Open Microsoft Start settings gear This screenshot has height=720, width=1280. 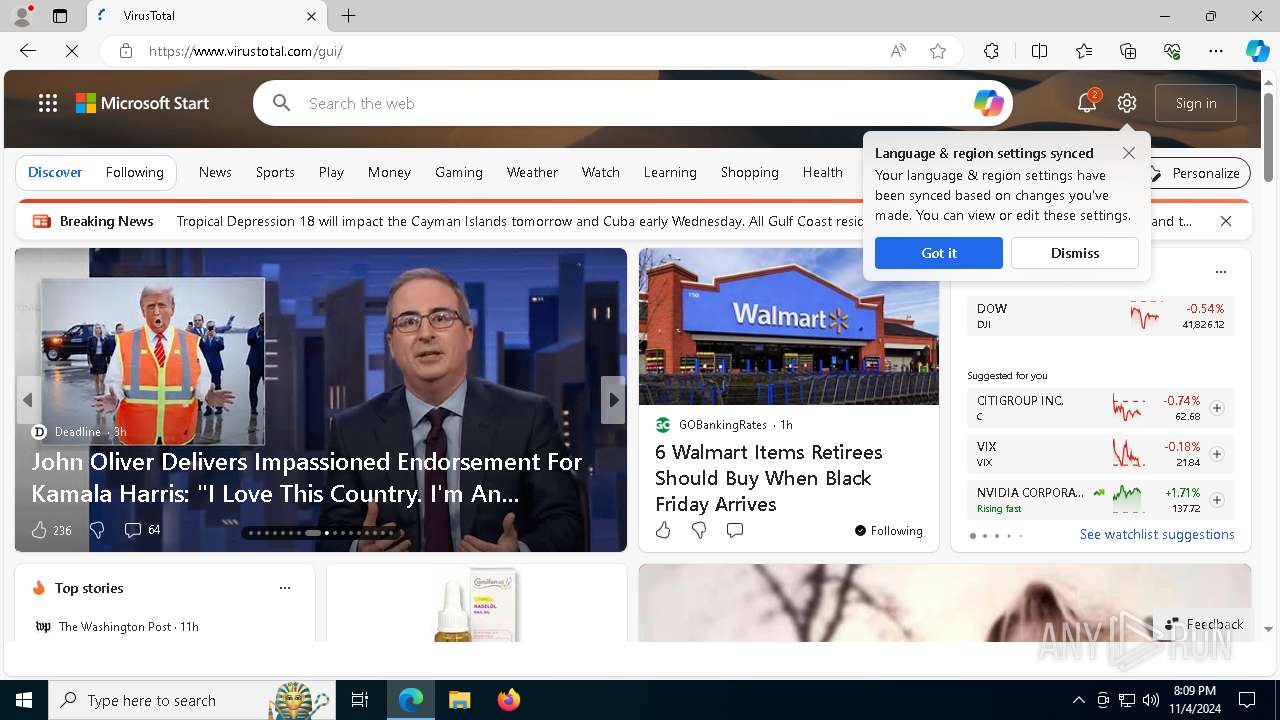click(x=1127, y=103)
